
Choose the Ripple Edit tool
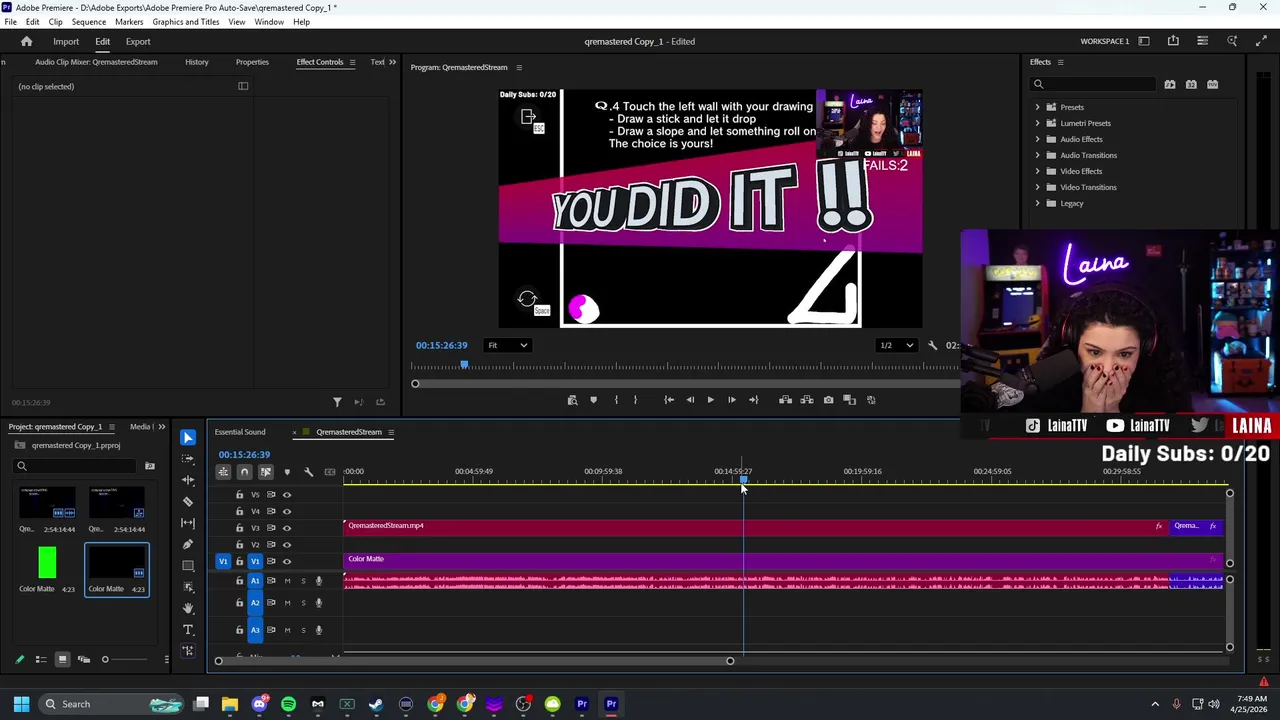188,480
